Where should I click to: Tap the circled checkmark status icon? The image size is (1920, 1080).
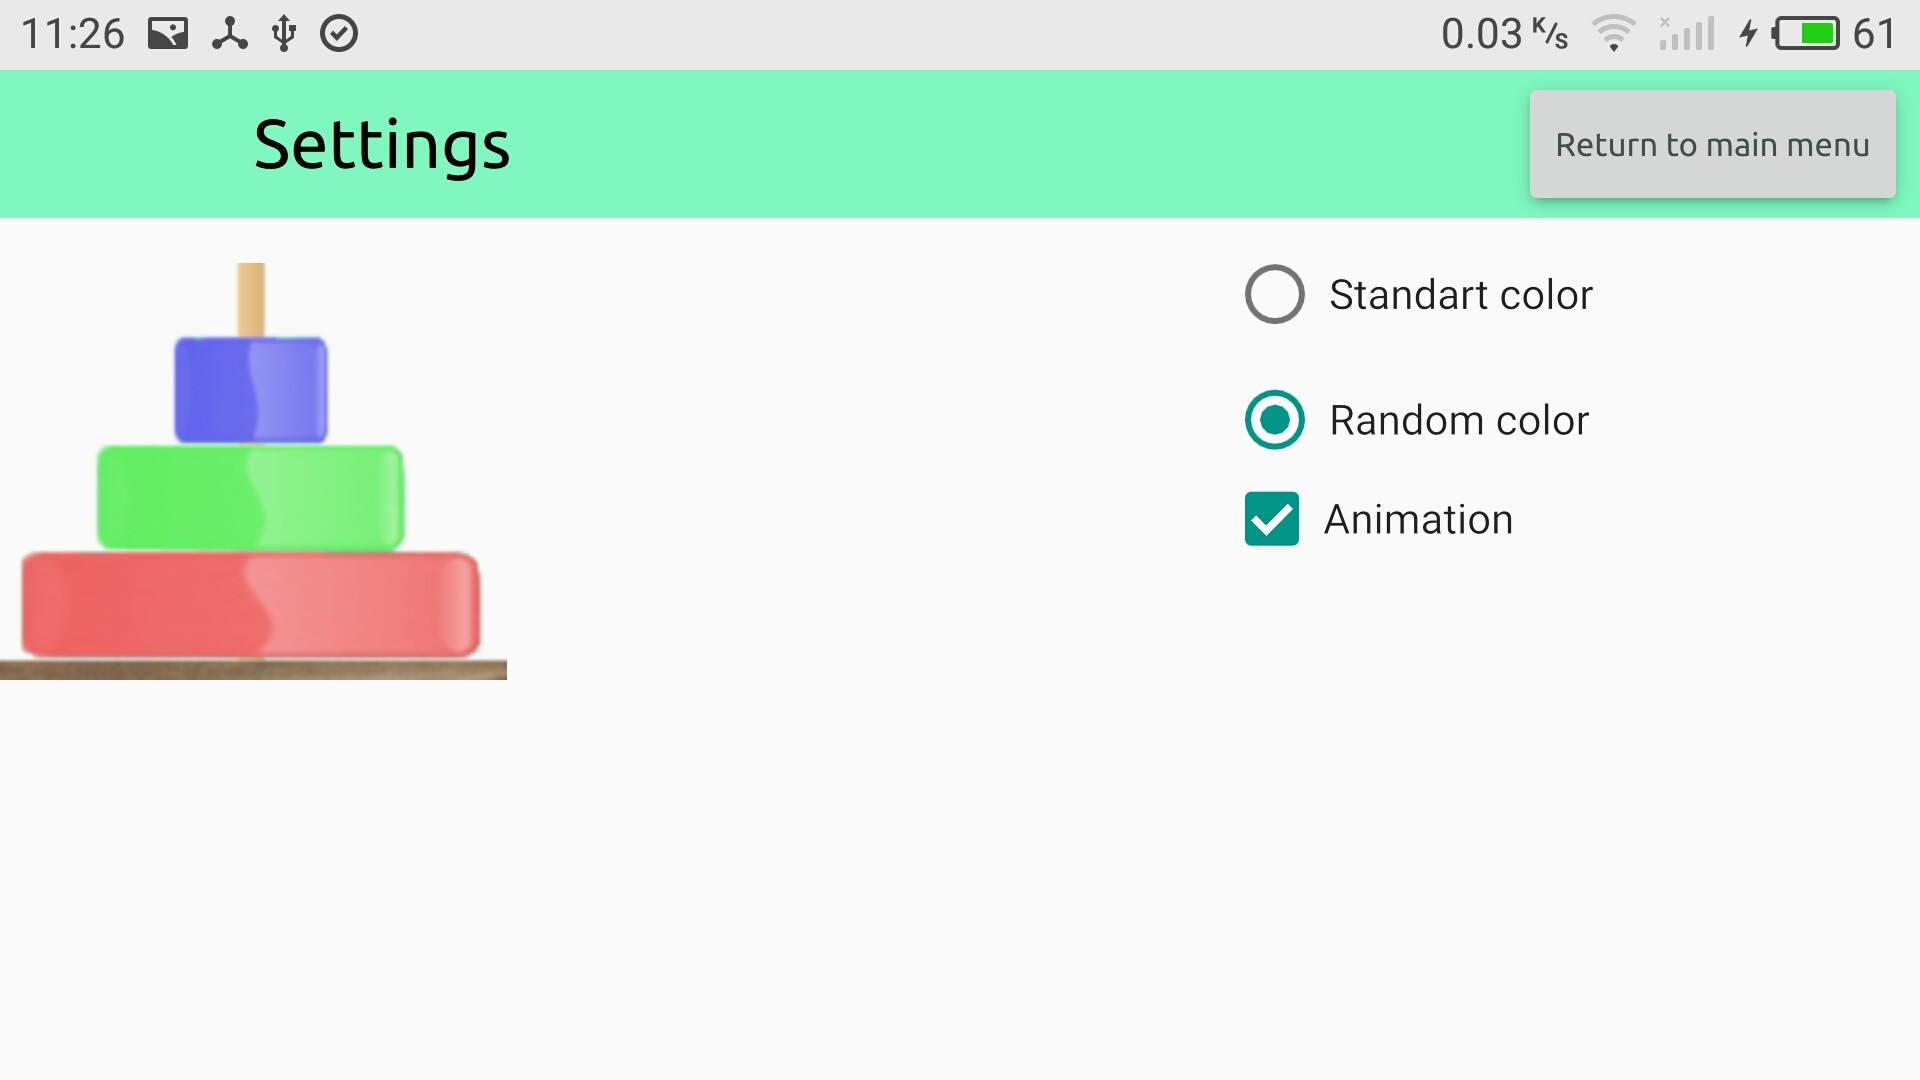click(x=339, y=34)
